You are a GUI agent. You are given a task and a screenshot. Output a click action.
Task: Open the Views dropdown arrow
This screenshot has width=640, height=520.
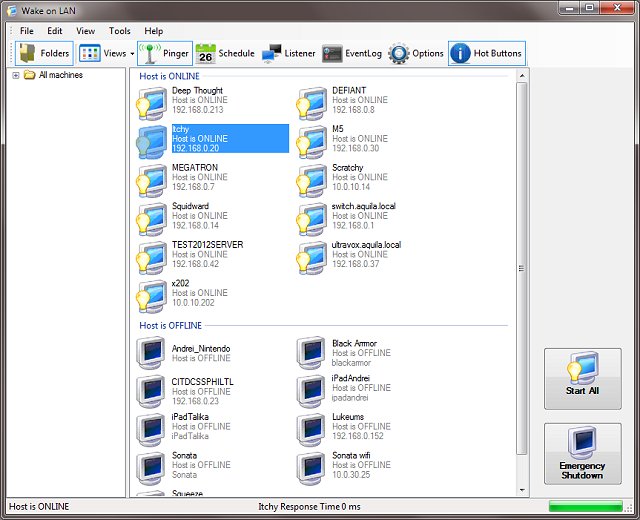click(132, 54)
